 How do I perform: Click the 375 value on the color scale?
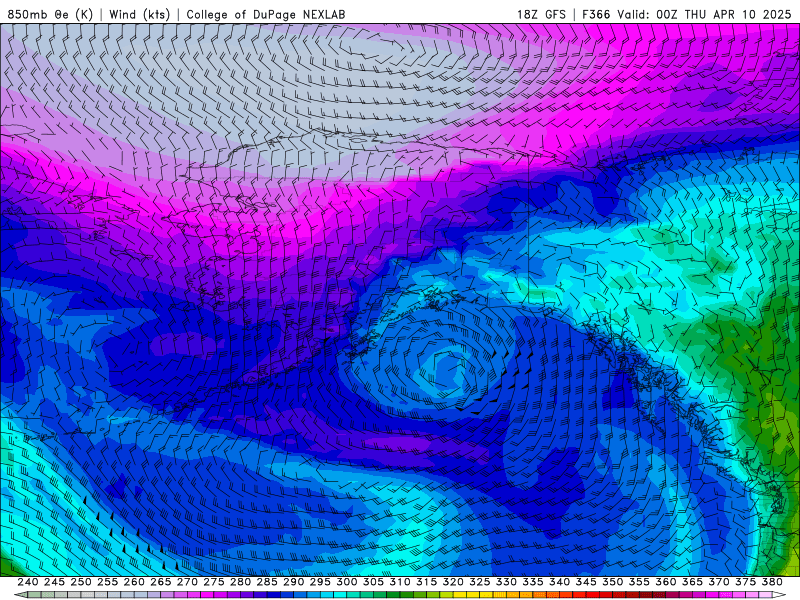(745, 582)
